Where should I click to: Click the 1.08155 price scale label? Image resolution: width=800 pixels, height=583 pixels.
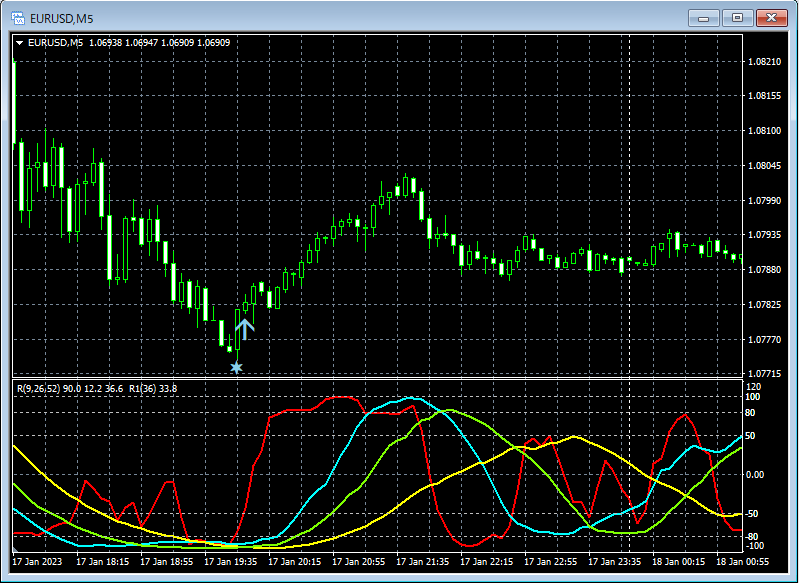[764, 96]
